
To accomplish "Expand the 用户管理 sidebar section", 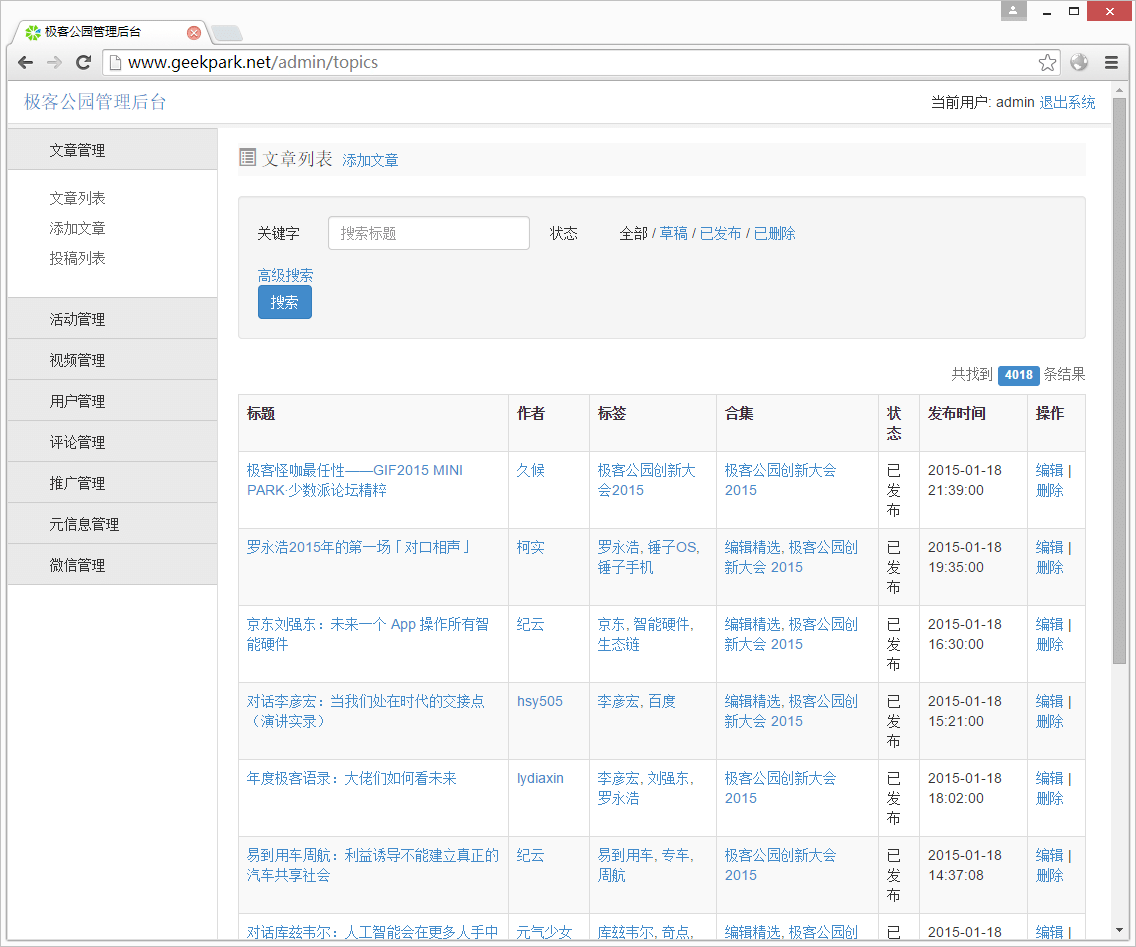I will pyautogui.click(x=112, y=401).
